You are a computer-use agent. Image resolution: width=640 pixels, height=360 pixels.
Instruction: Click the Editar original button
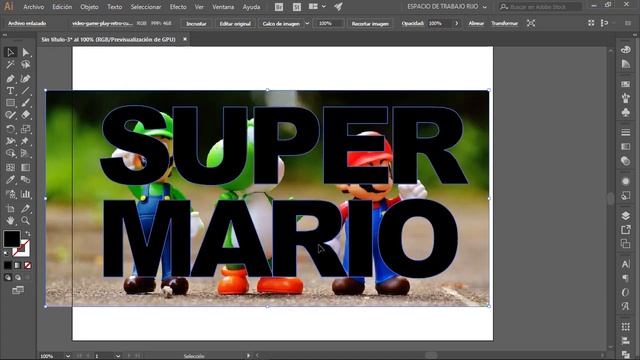coord(235,24)
